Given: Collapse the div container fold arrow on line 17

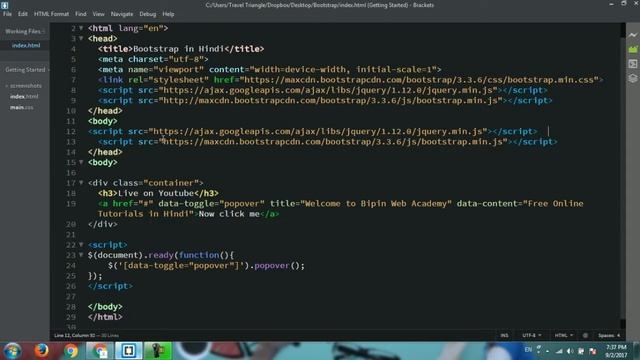Looking at the screenshot, I should (81, 183).
